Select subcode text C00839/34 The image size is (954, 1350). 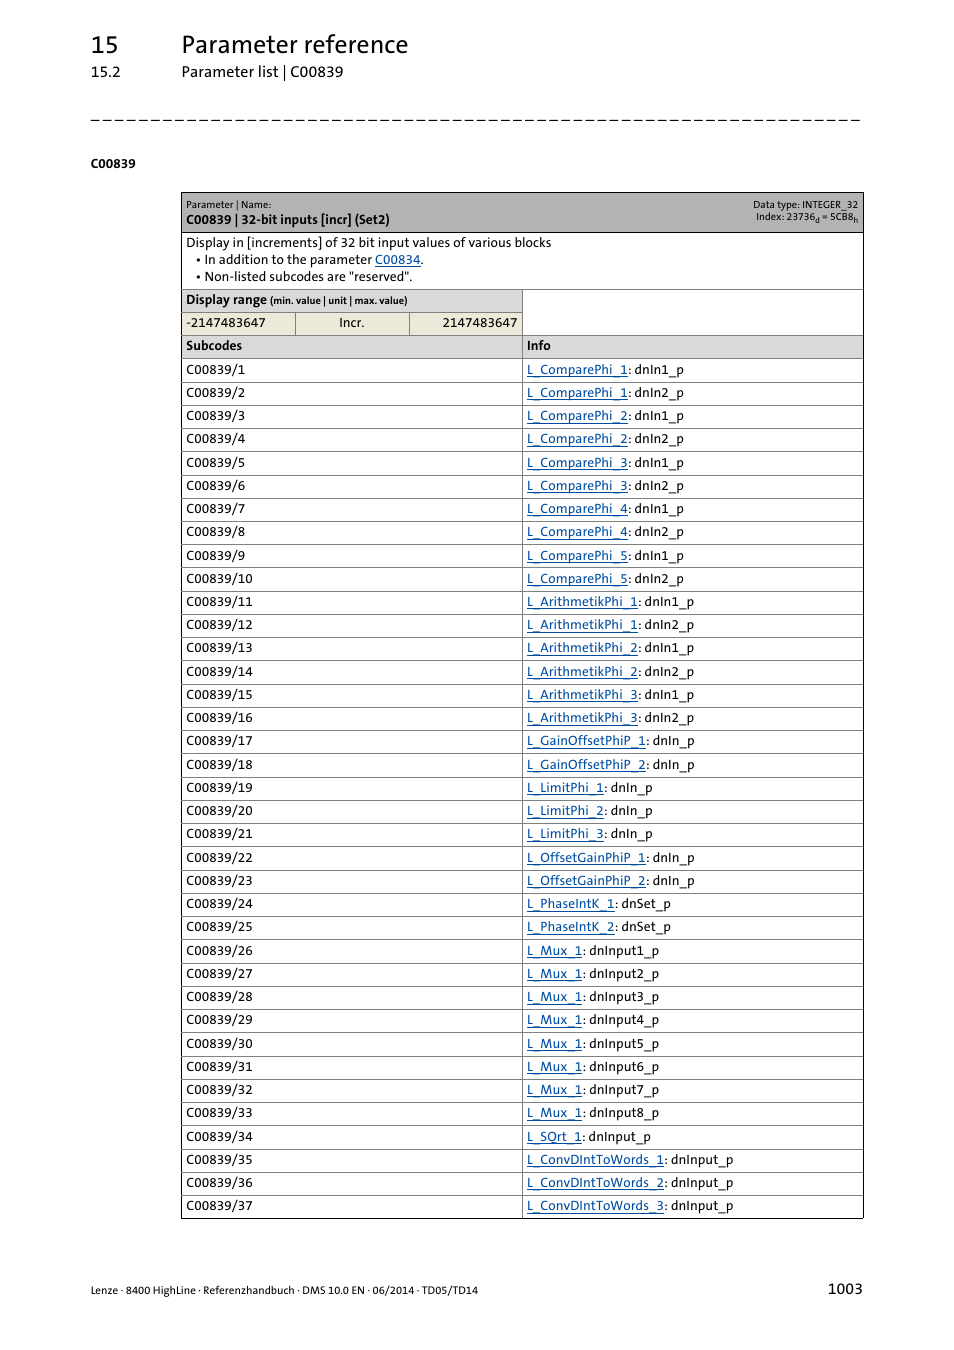click(x=219, y=1137)
